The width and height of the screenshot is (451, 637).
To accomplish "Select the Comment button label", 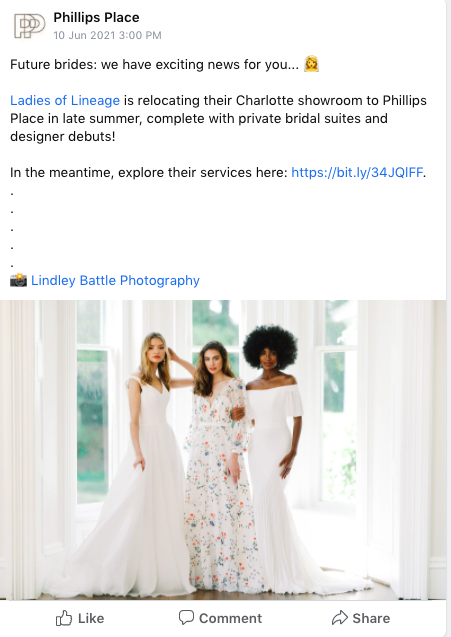I will pos(230,618).
